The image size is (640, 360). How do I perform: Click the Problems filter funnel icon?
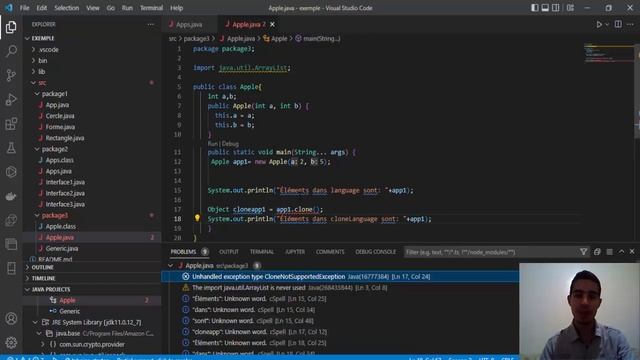584,252
